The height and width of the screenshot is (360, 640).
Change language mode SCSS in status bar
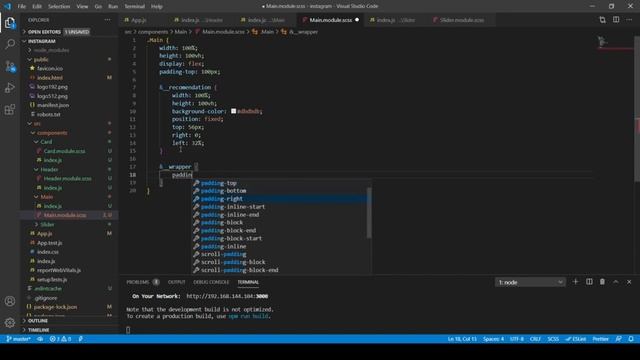pos(553,339)
